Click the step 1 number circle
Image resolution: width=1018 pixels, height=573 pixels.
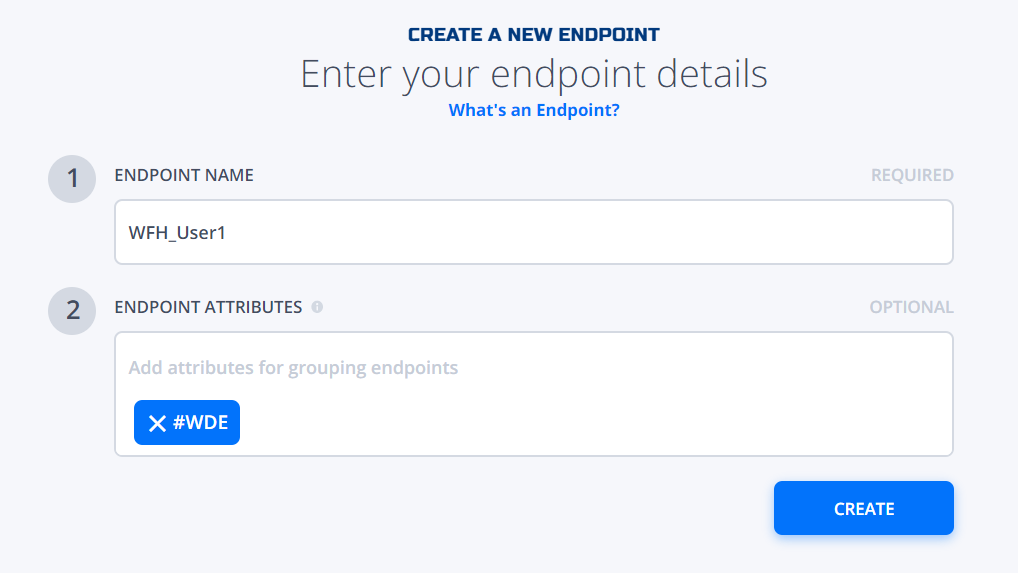pos(72,178)
